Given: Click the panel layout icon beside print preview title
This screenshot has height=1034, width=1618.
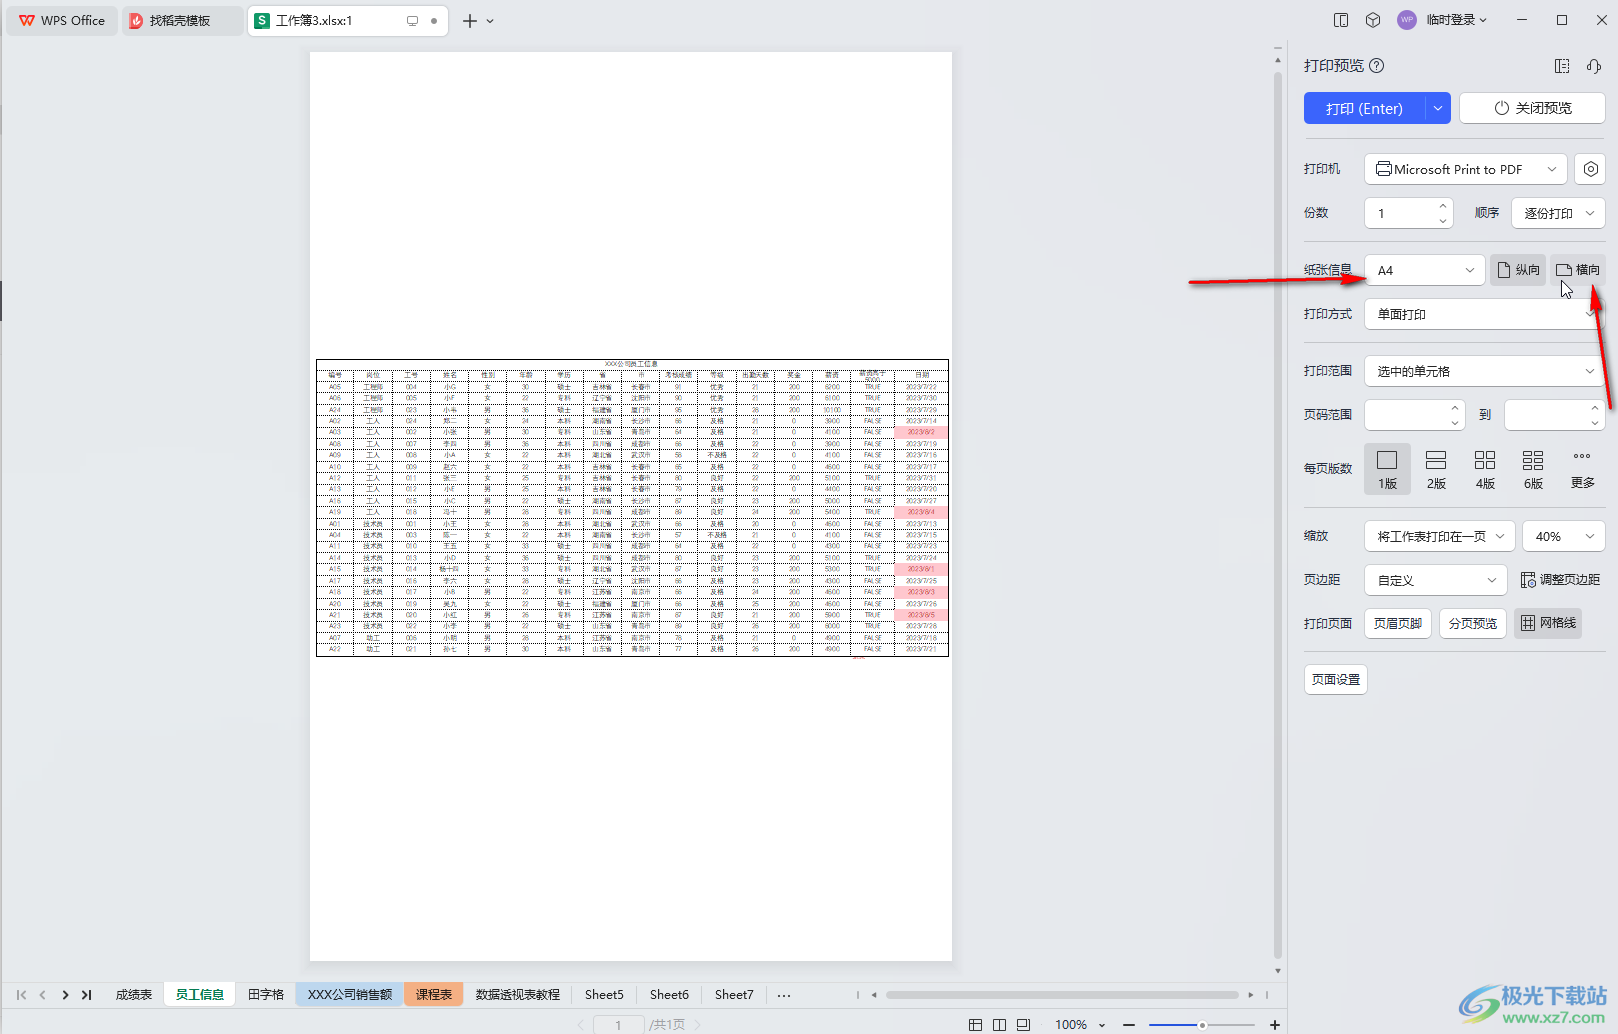Looking at the screenshot, I should (x=1562, y=66).
